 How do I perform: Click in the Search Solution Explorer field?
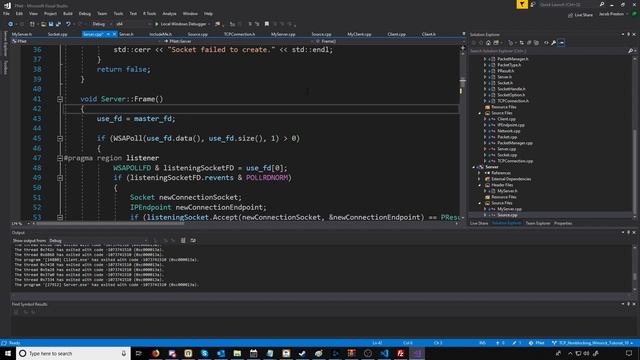point(547,51)
